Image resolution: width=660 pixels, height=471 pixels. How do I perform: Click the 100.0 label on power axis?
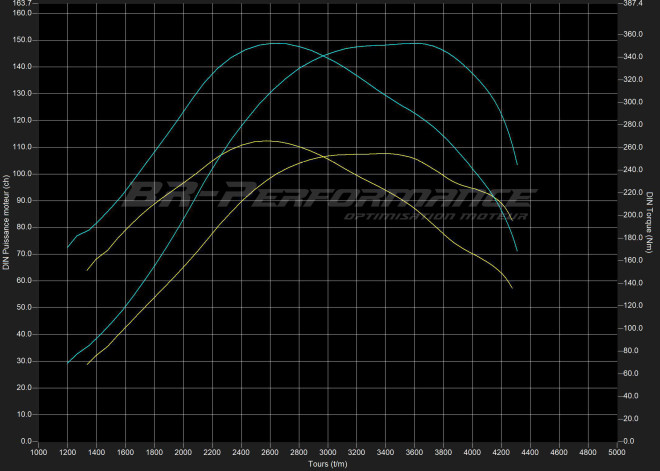(21, 174)
